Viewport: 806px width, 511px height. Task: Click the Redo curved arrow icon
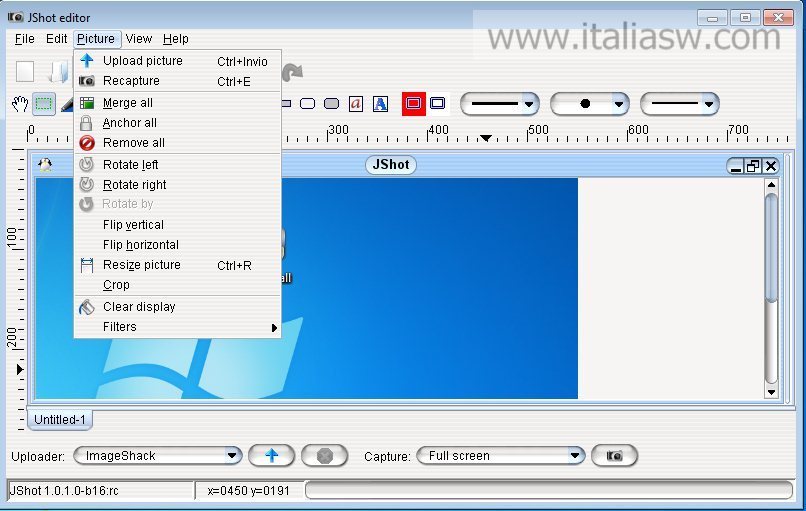point(292,72)
